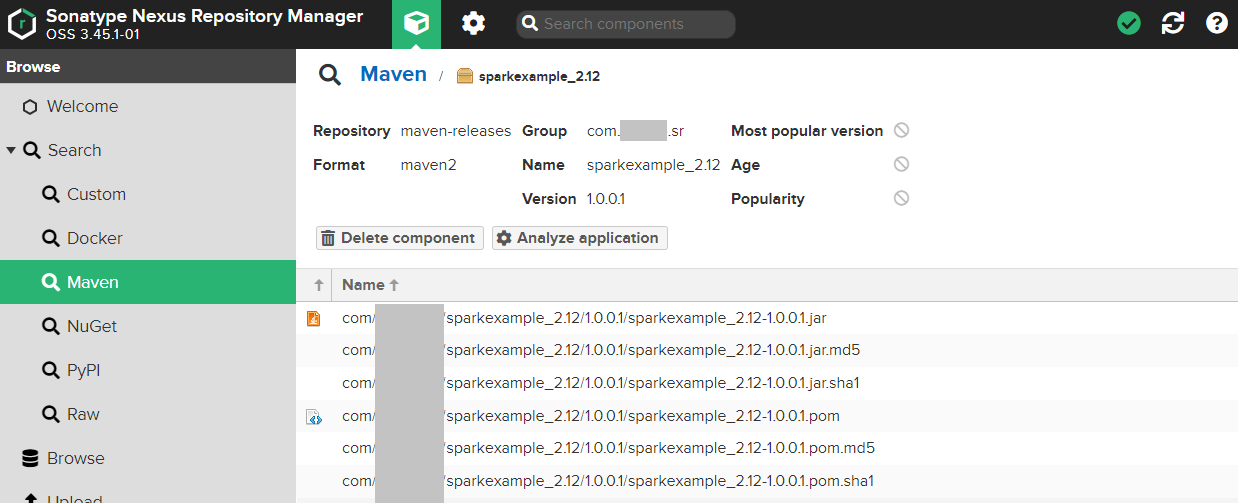Image resolution: width=1238 pixels, height=503 pixels.
Task: Click the Delete component button
Action: tap(400, 238)
